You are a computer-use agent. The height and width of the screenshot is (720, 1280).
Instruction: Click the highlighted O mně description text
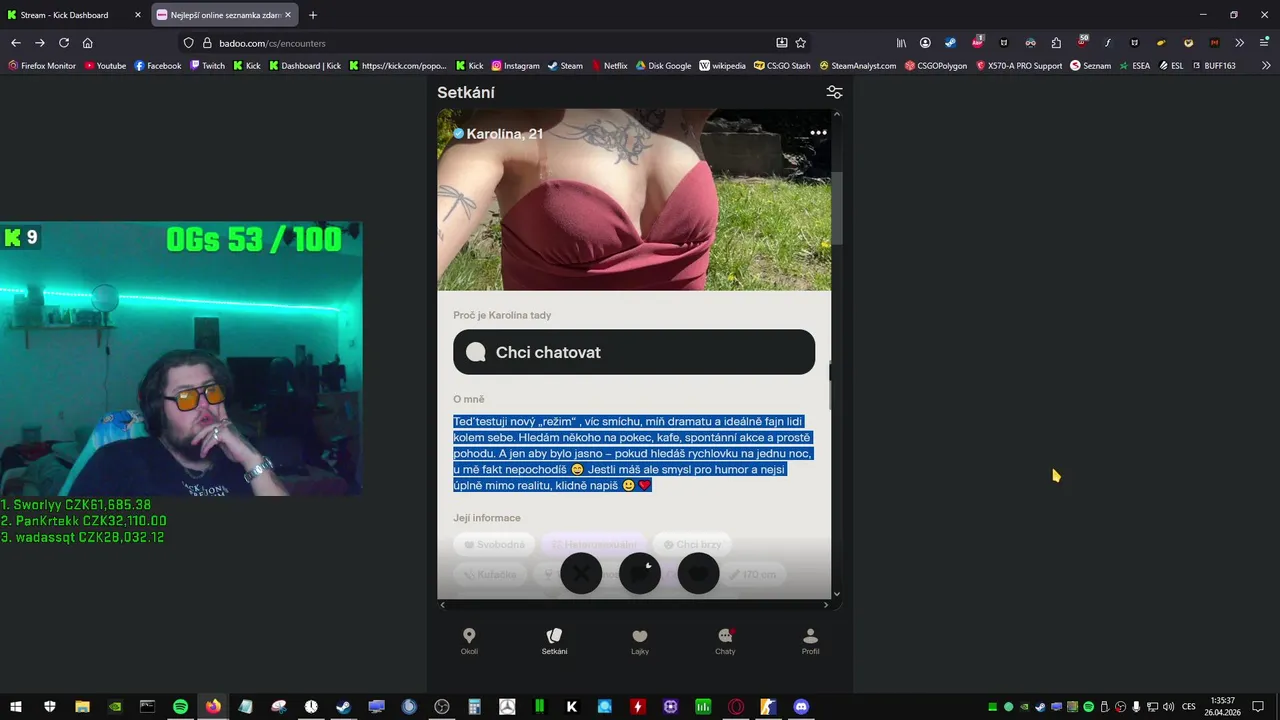[x=632, y=453]
